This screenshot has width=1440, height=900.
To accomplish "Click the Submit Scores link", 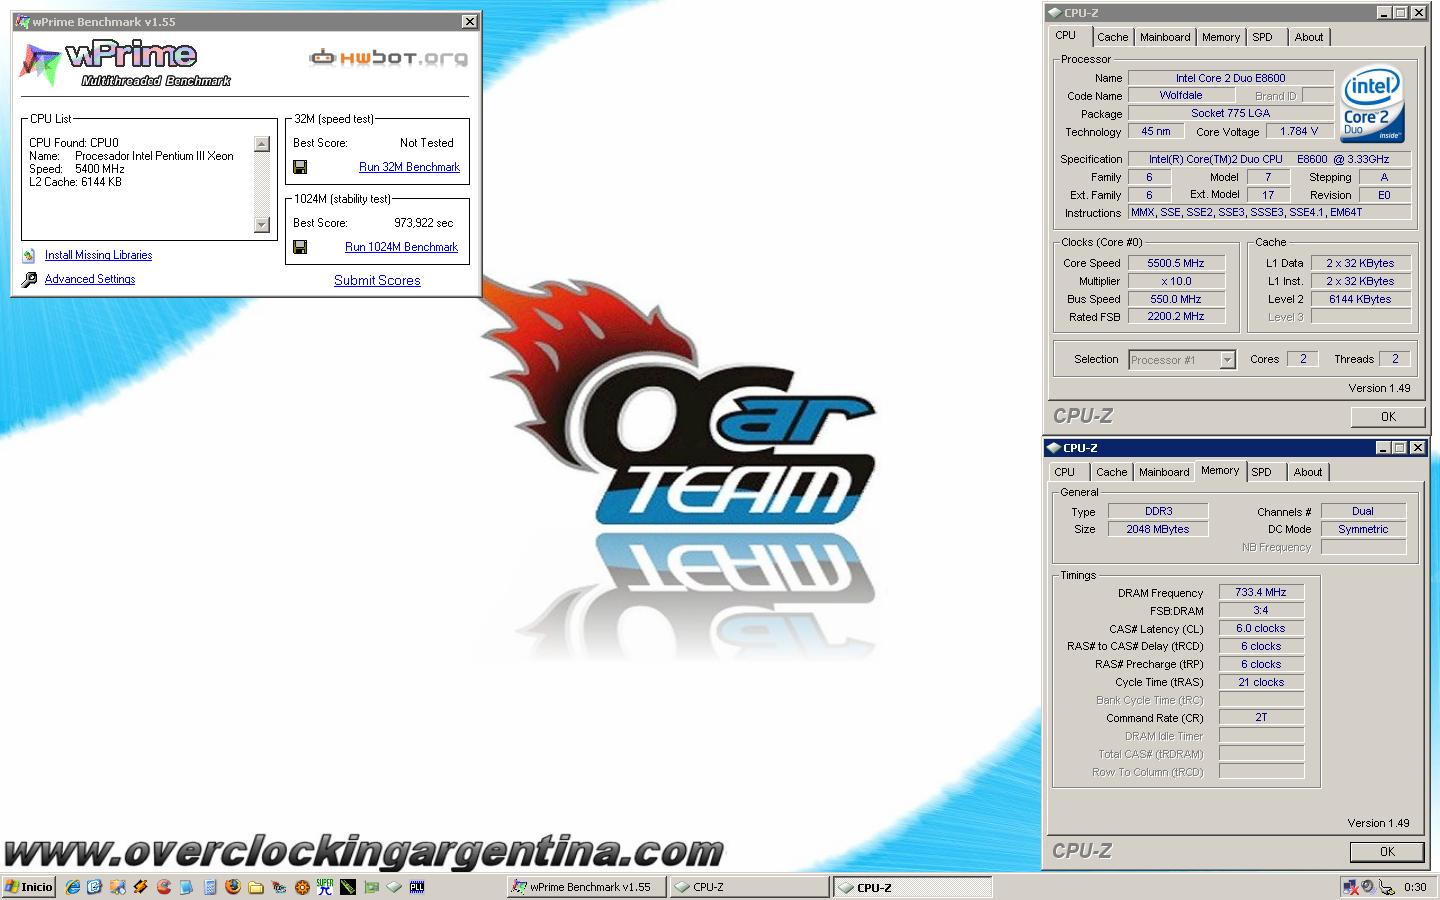I will click(x=377, y=280).
